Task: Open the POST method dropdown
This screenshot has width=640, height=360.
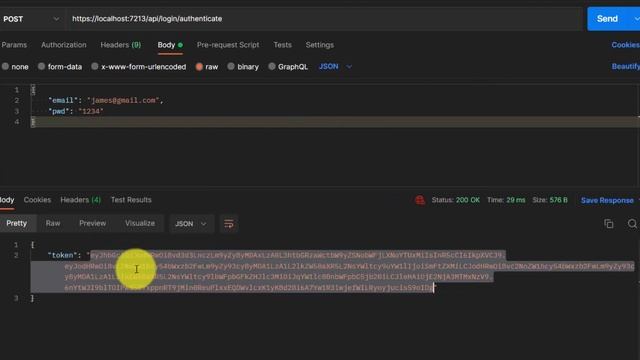Action: 31,19
